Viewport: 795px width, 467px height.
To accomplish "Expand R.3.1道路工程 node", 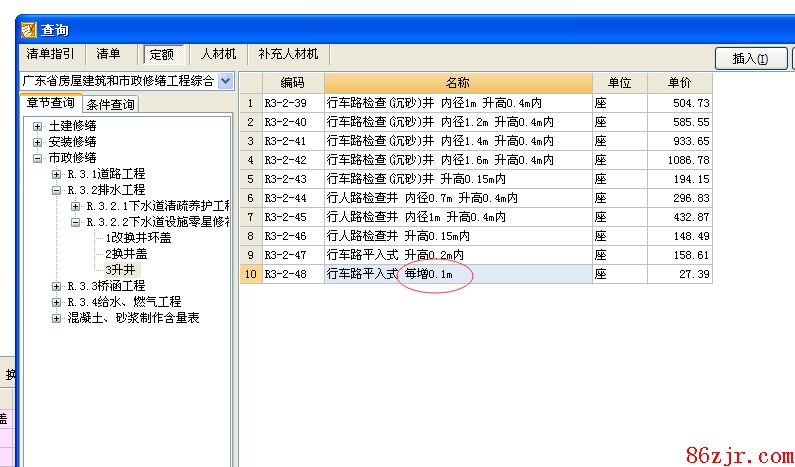I will [x=57, y=174].
